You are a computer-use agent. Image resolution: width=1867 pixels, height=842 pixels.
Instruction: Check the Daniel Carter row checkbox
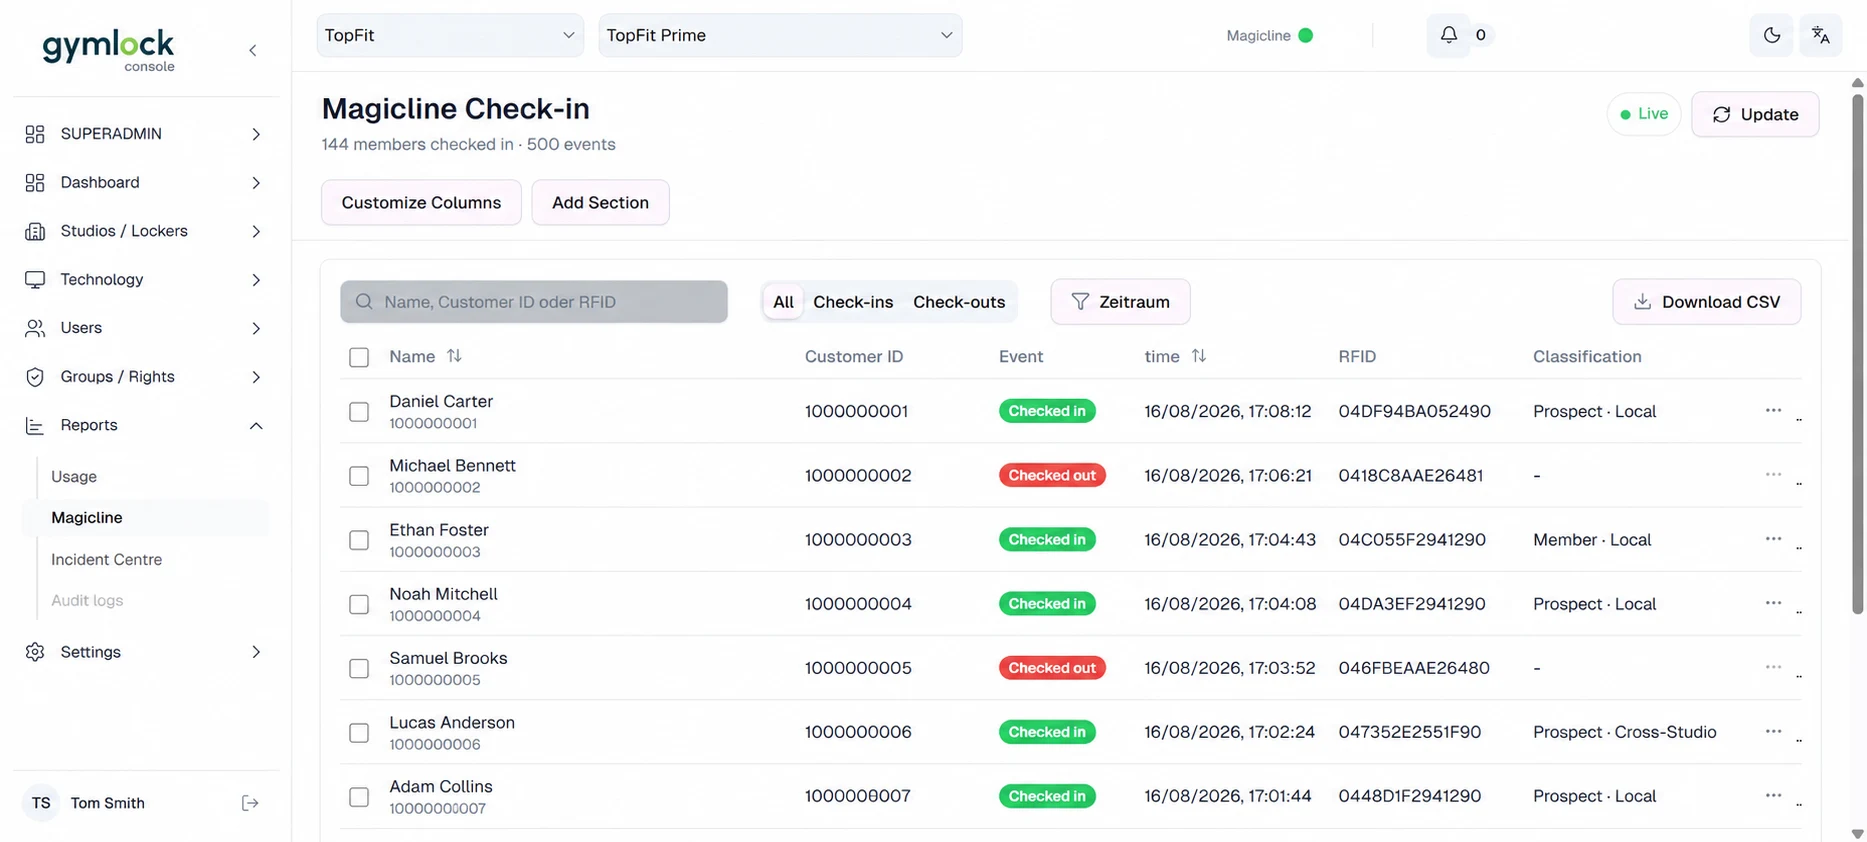pos(359,412)
